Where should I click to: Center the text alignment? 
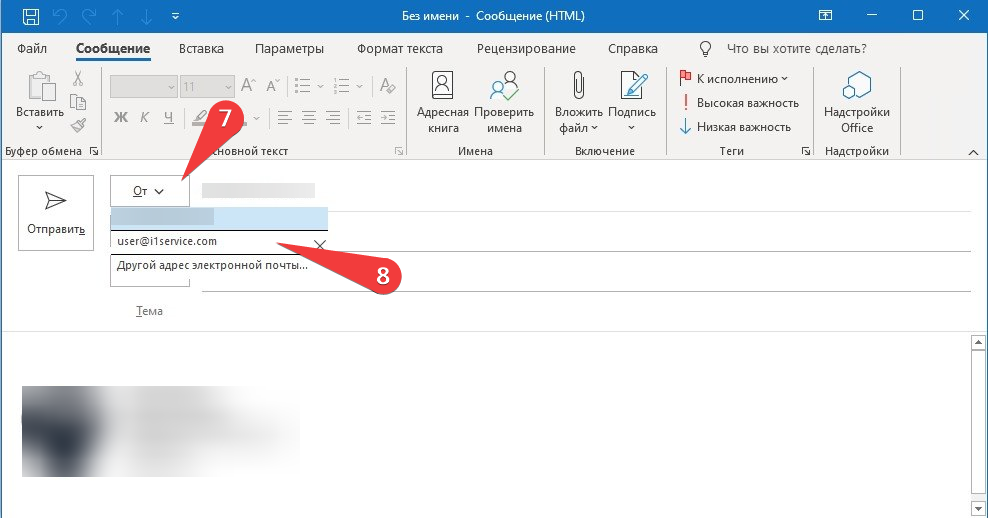(x=309, y=117)
